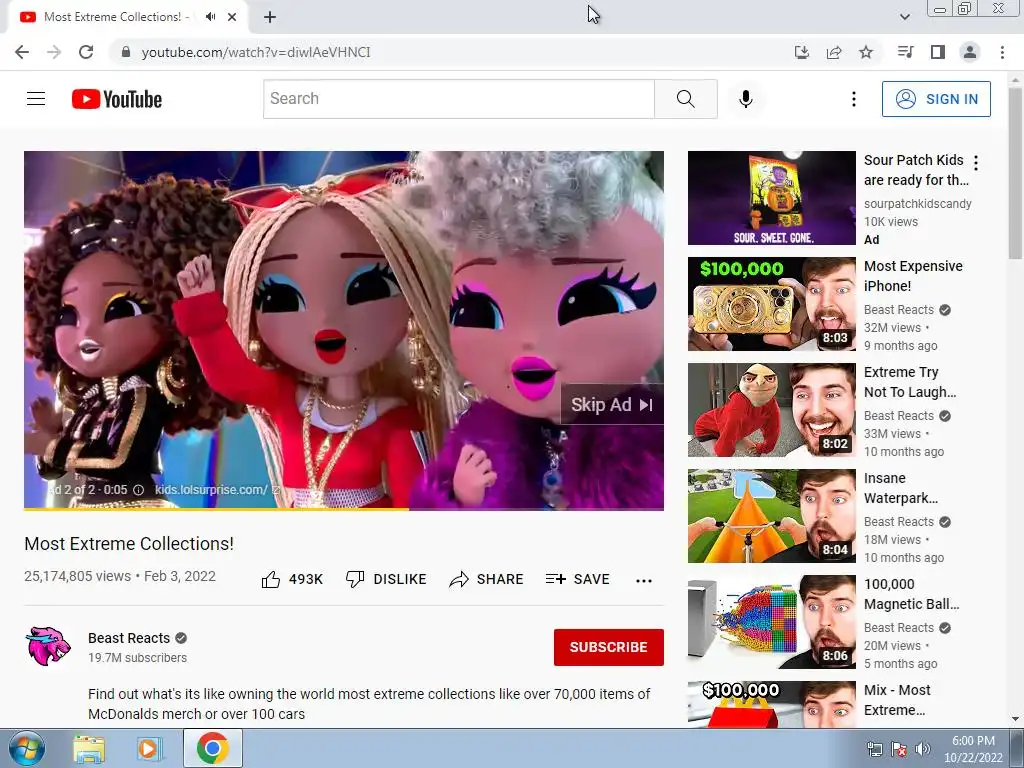The width and height of the screenshot is (1024, 768).
Task: Click the lock site info icon
Action: [126, 52]
